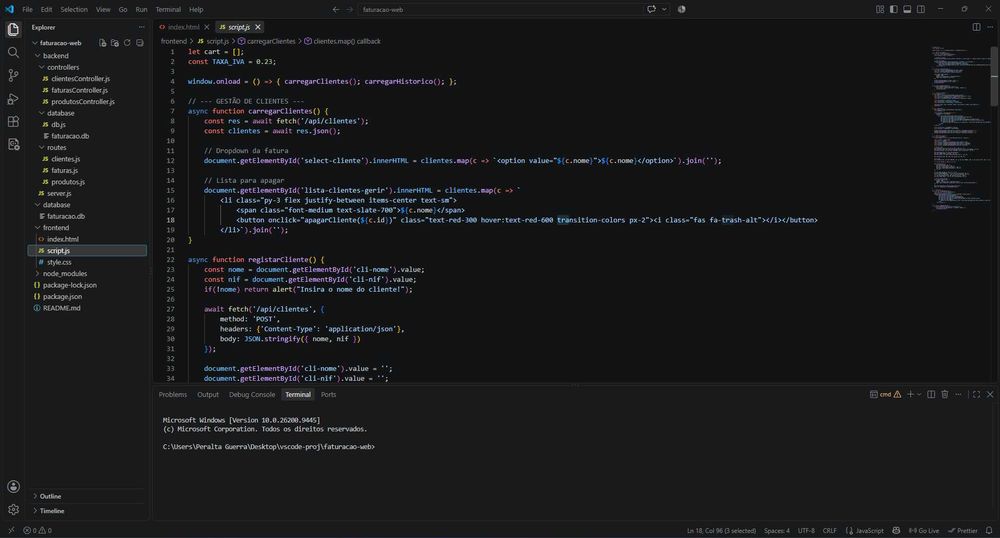Kill terminal with the trash icon
The height and width of the screenshot is (538, 1000).
tap(945, 395)
